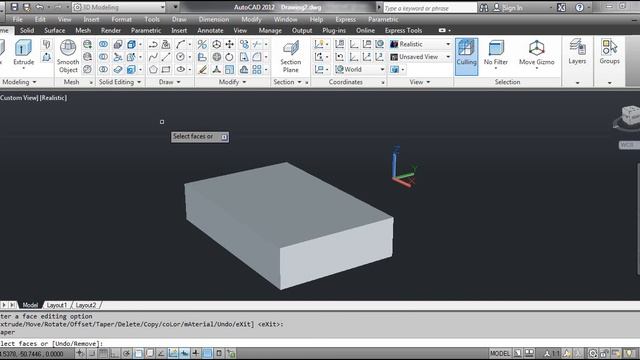Open the Dimension menu
Screen dimensions: 640x360
pyautogui.click(x=214, y=19)
